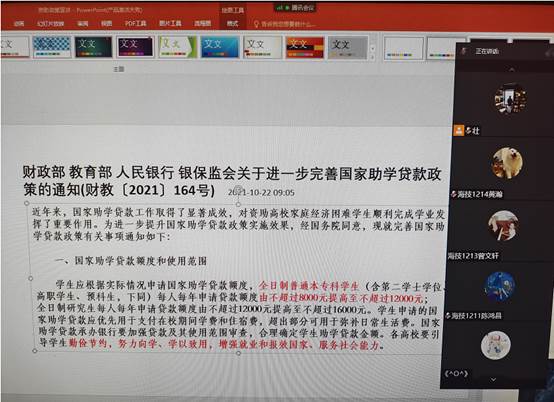Choose the dark purple 文文 theme
This screenshot has width=554, height=402.
[x=135, y=47]
